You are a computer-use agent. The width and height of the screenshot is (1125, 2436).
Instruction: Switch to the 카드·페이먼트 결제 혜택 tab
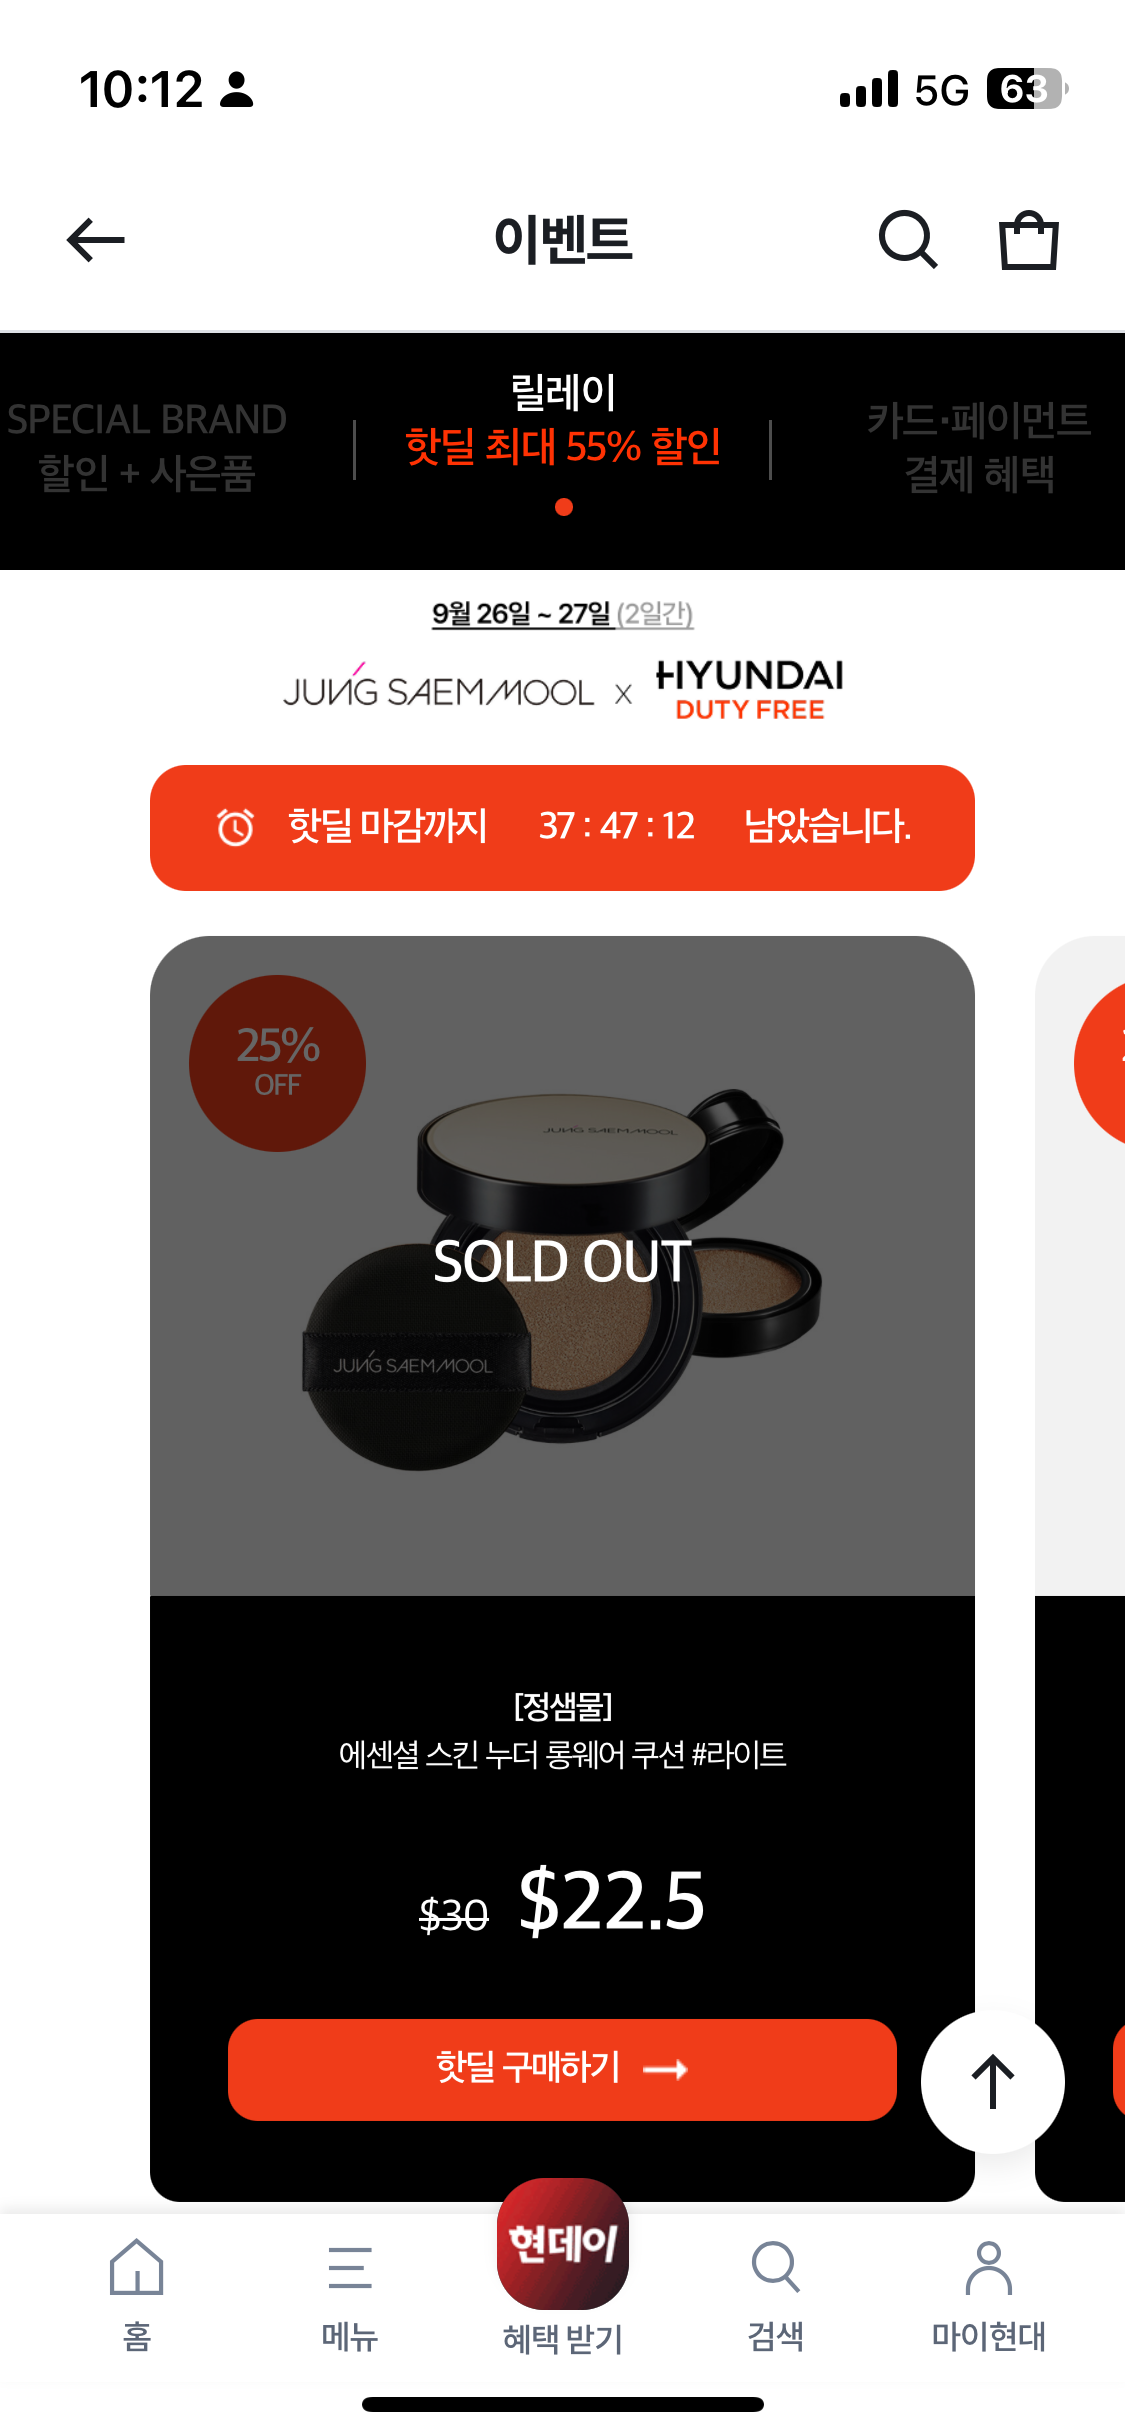(x=978, y=447)
